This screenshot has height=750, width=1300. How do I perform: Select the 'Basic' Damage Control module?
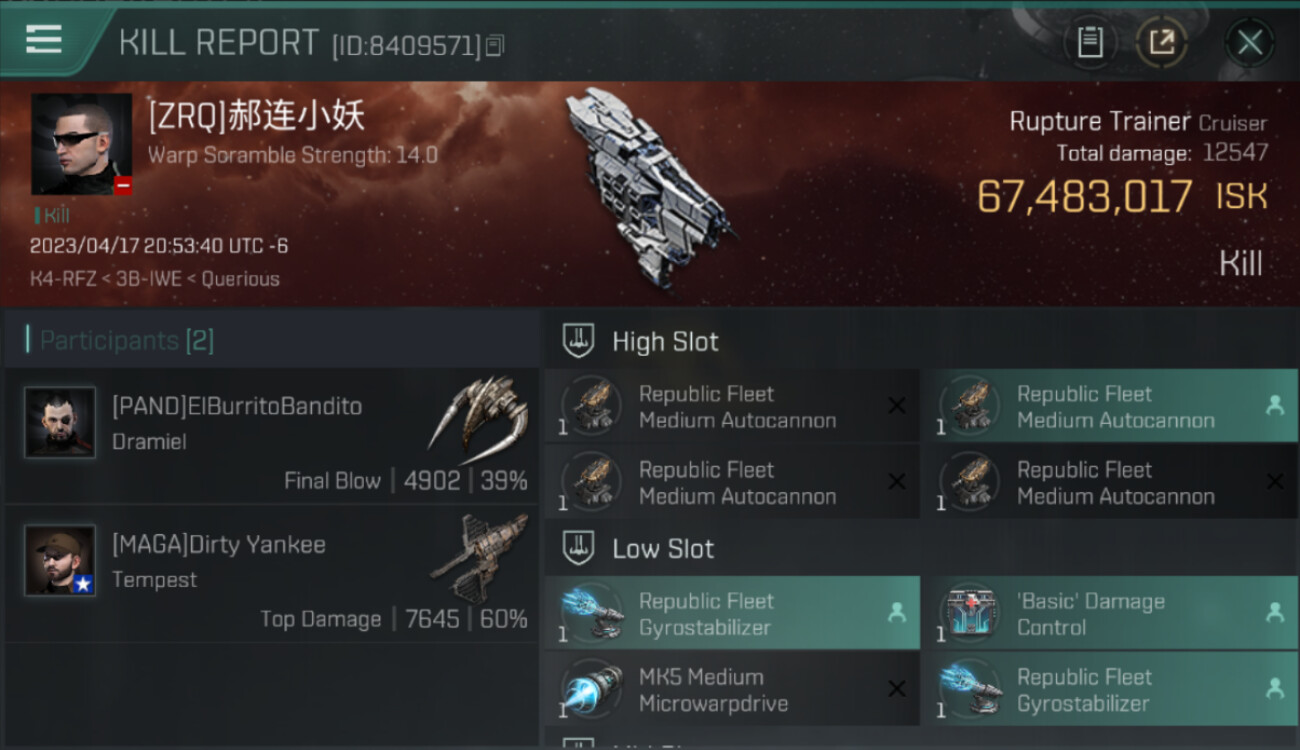pyautogui.click(x=1110, y=614)
